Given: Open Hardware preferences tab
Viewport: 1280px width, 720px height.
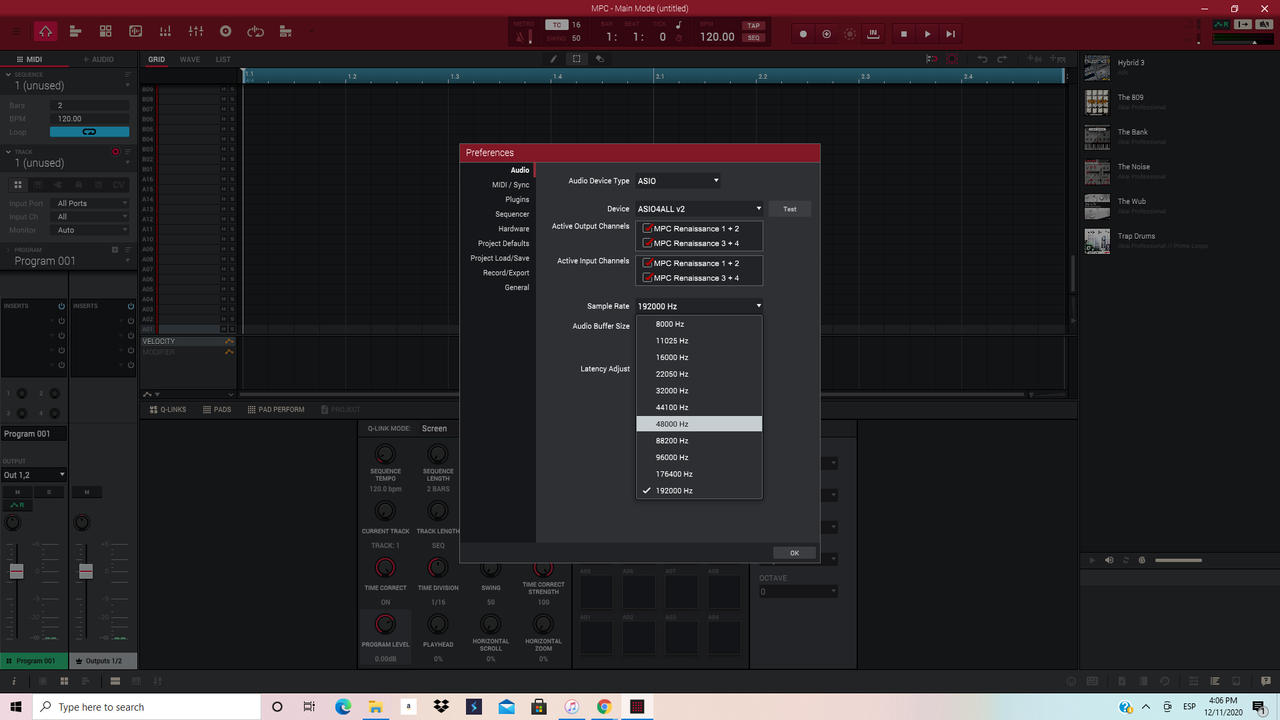Looking at the screenshot, I should click(514, 229).
